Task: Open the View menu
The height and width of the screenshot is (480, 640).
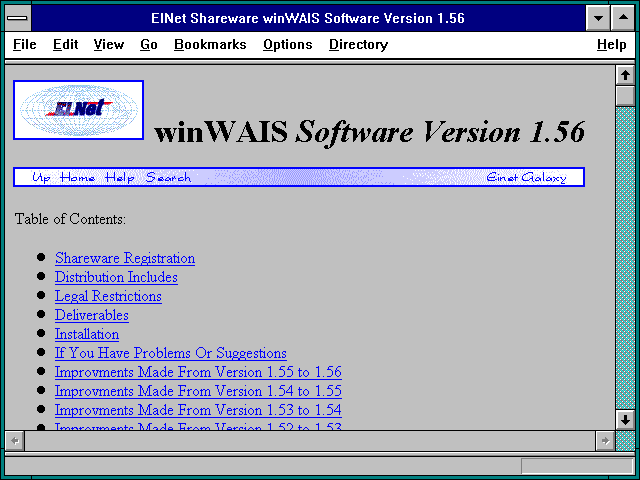Action: pyautogui.click(x=109, y=44)
